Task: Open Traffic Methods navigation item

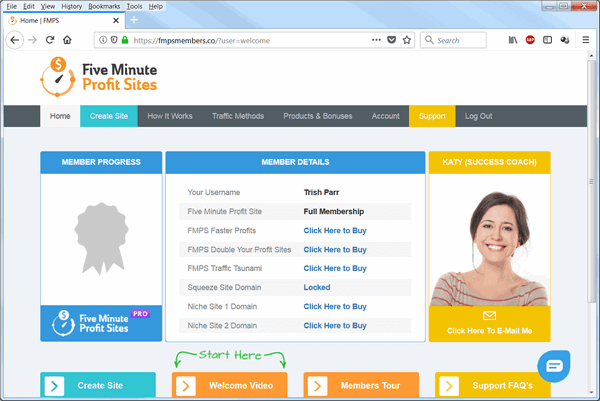Action: (238, 116)
